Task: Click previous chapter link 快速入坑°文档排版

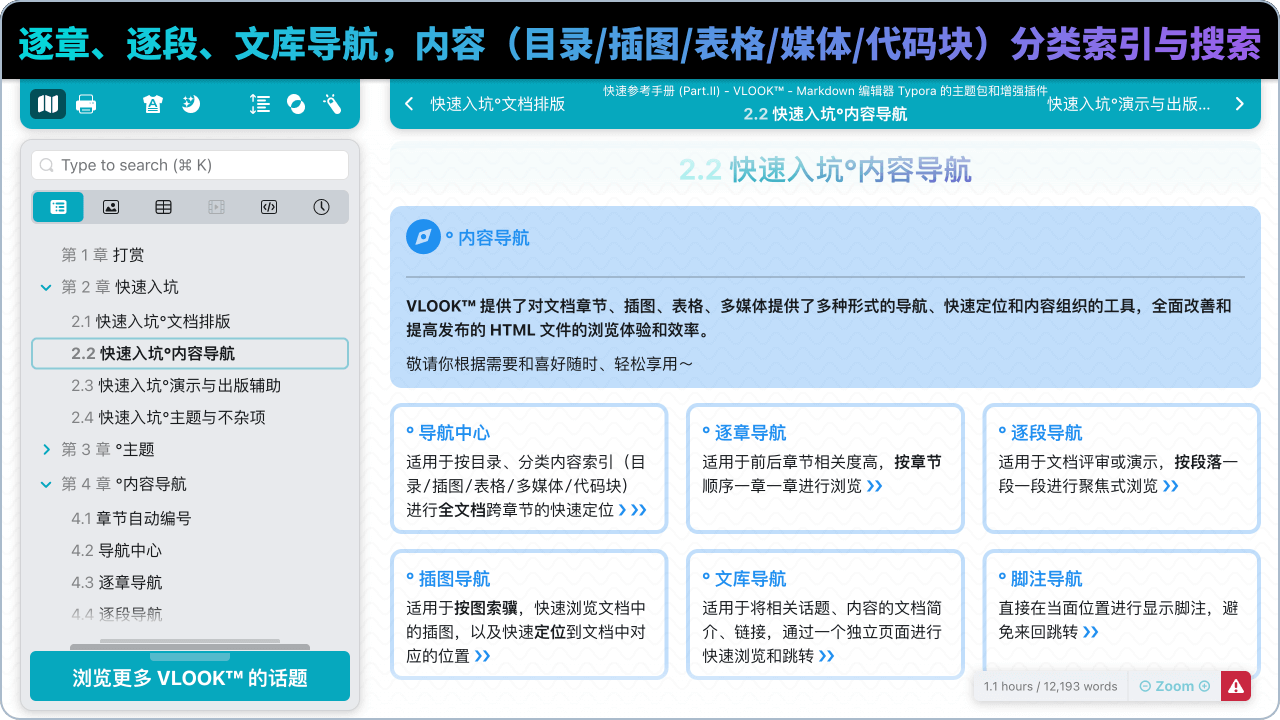Action: tap(498, 104)
